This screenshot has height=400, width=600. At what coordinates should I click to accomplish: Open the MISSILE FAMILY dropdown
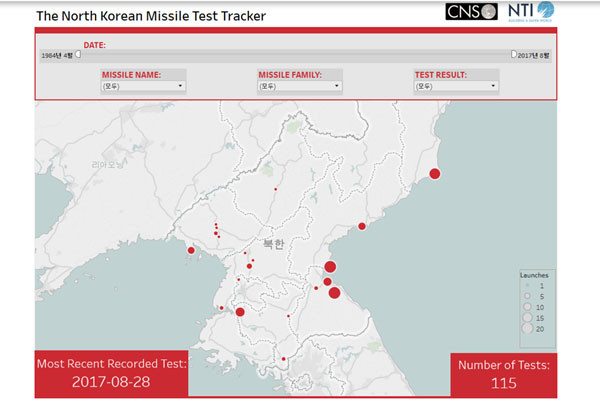pos(300,86)
